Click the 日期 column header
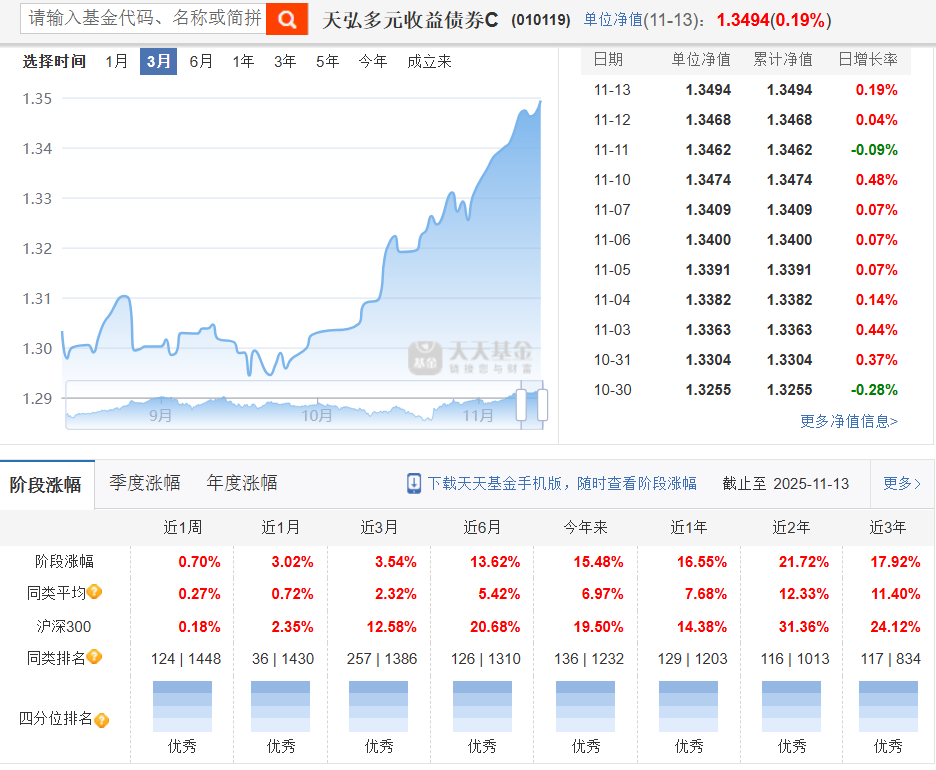This screenshot has width=936, height=770. (x=608, y=59)
